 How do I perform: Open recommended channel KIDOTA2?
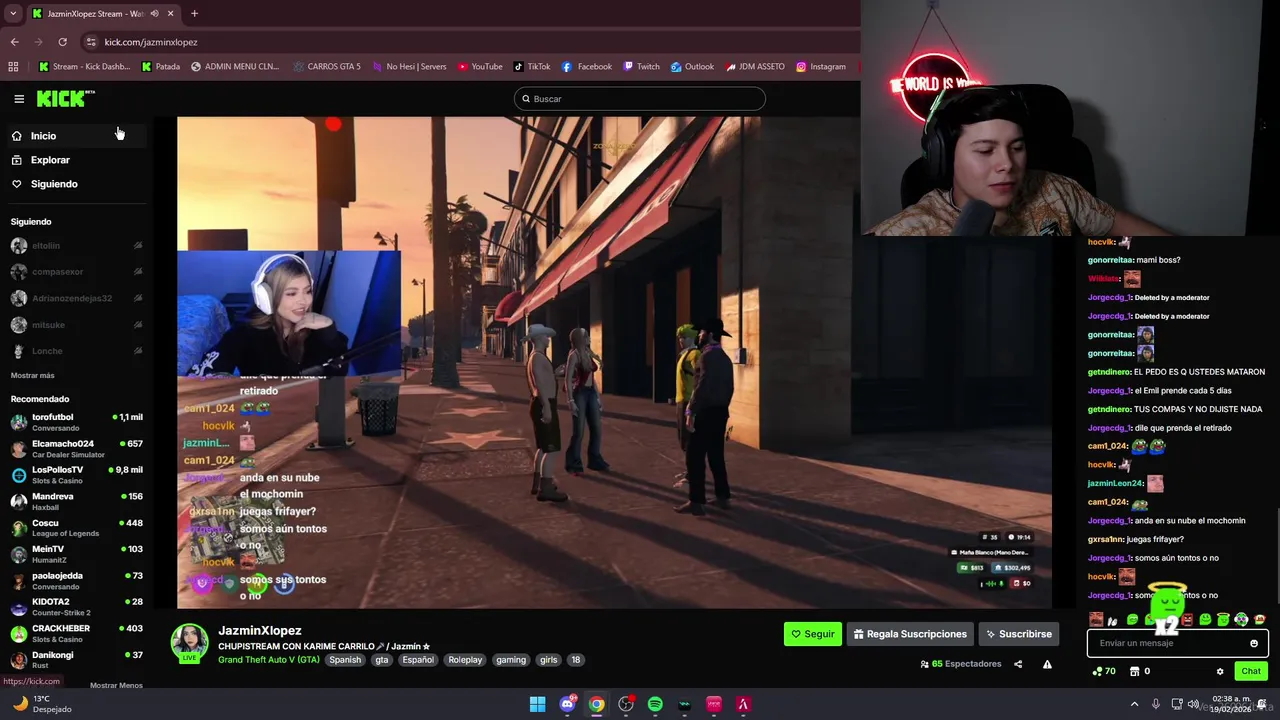(76, 607)
